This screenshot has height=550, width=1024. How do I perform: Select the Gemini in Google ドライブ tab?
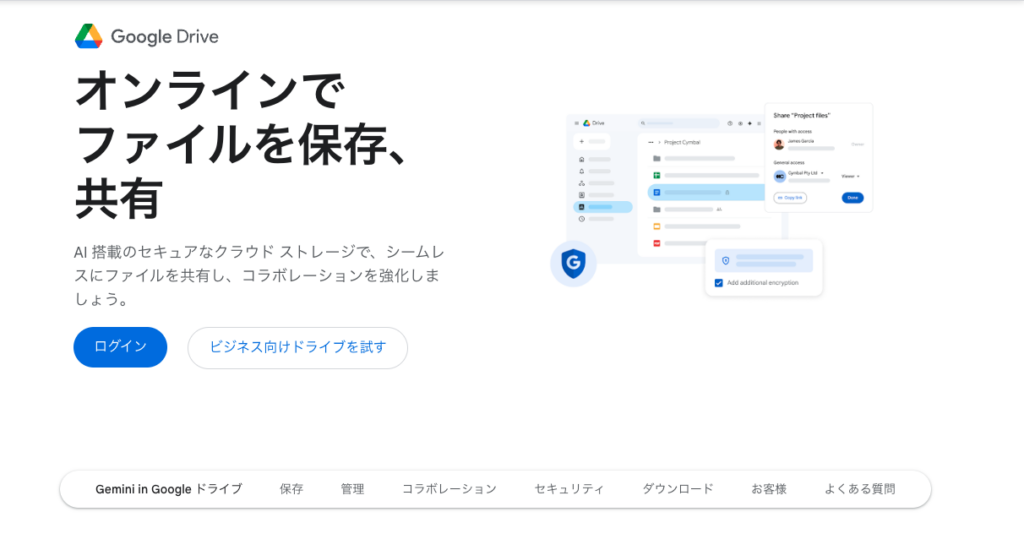tap(168, 489)
